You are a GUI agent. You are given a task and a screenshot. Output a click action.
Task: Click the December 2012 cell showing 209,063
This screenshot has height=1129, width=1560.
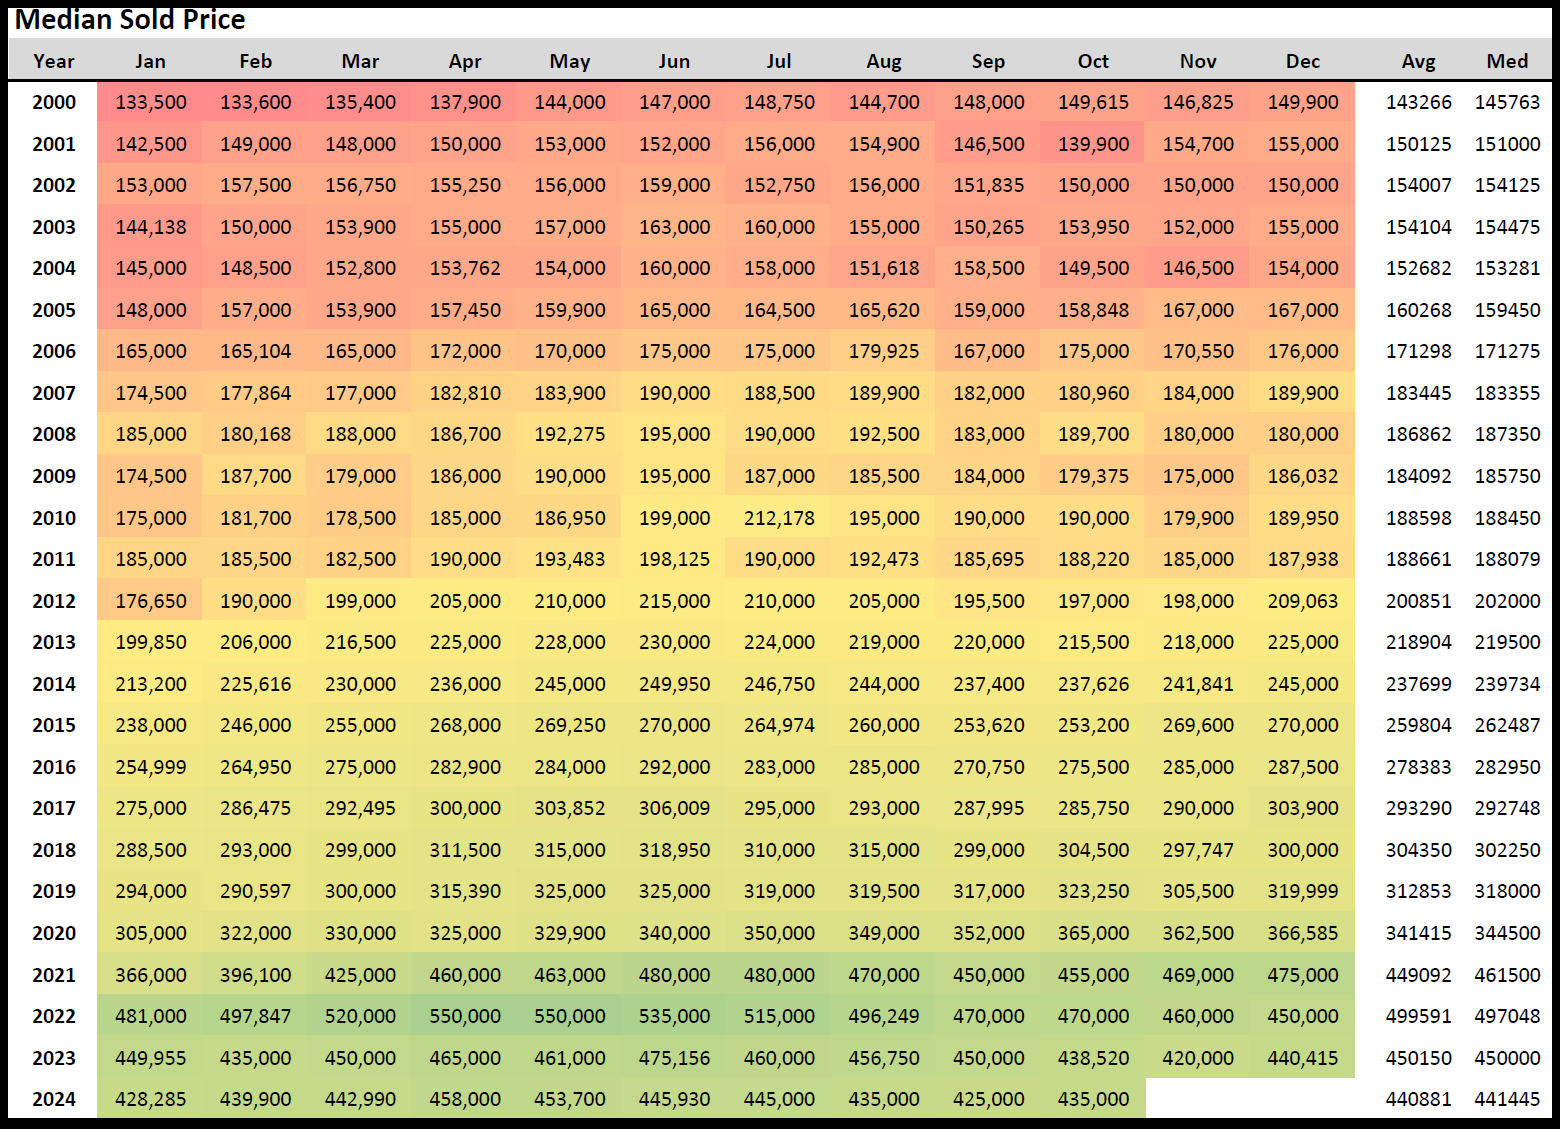[x=1302, y=601]
